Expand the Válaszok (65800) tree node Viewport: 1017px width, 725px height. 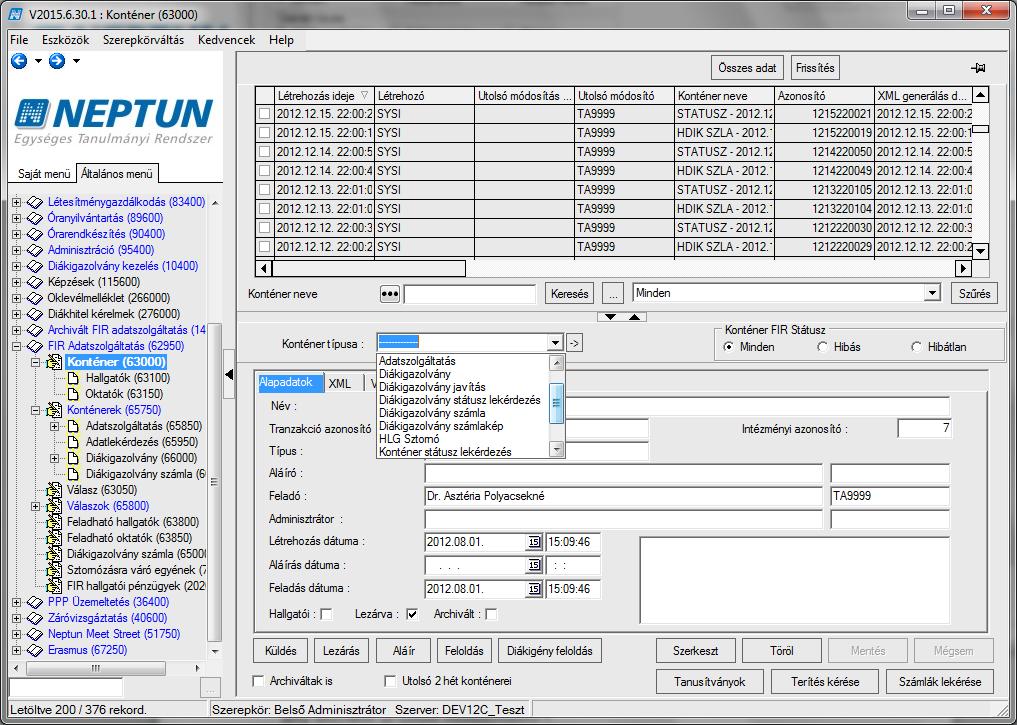[36, 506]
